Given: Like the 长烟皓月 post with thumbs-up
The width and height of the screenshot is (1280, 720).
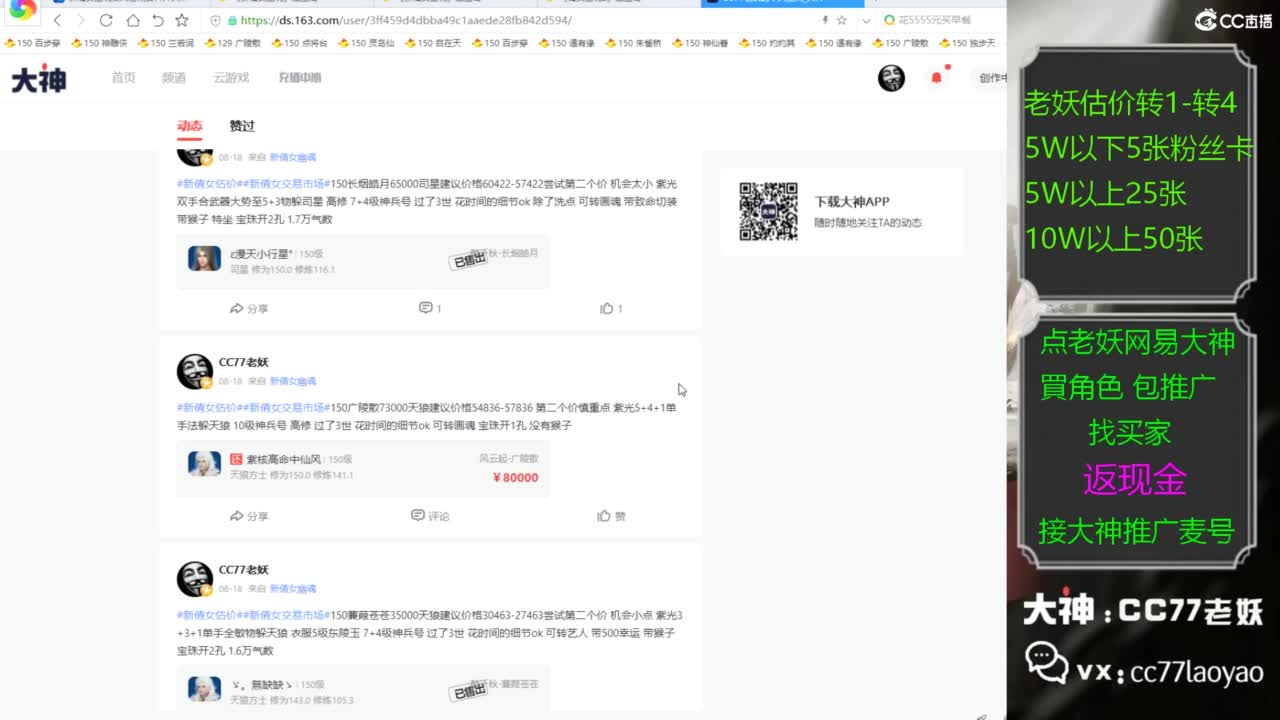Looking at the screenshot, I should coord(611,308).
